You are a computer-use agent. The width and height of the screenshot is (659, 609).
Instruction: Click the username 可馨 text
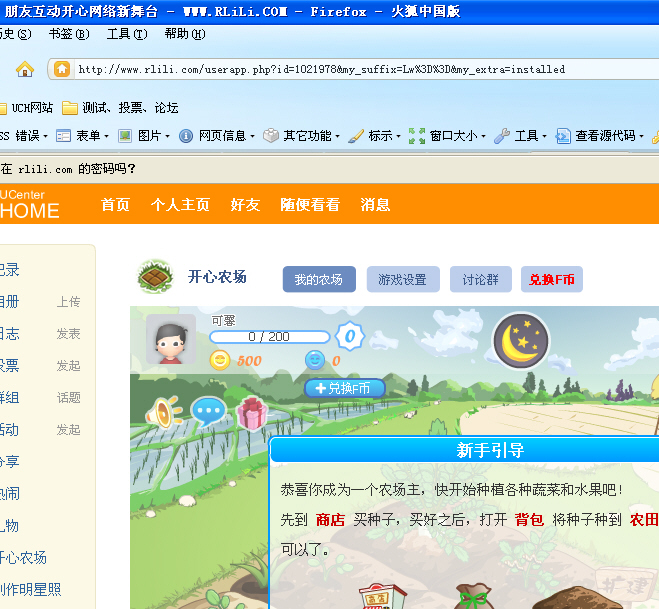coord(223,321)
